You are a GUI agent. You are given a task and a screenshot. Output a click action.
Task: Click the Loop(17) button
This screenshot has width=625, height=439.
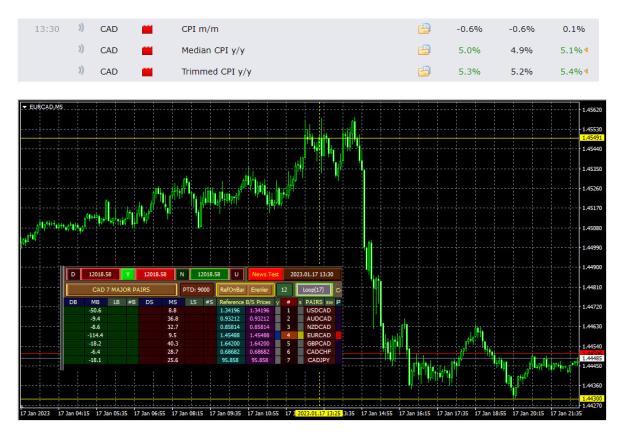pyautogui.click(x=314, y=290)
